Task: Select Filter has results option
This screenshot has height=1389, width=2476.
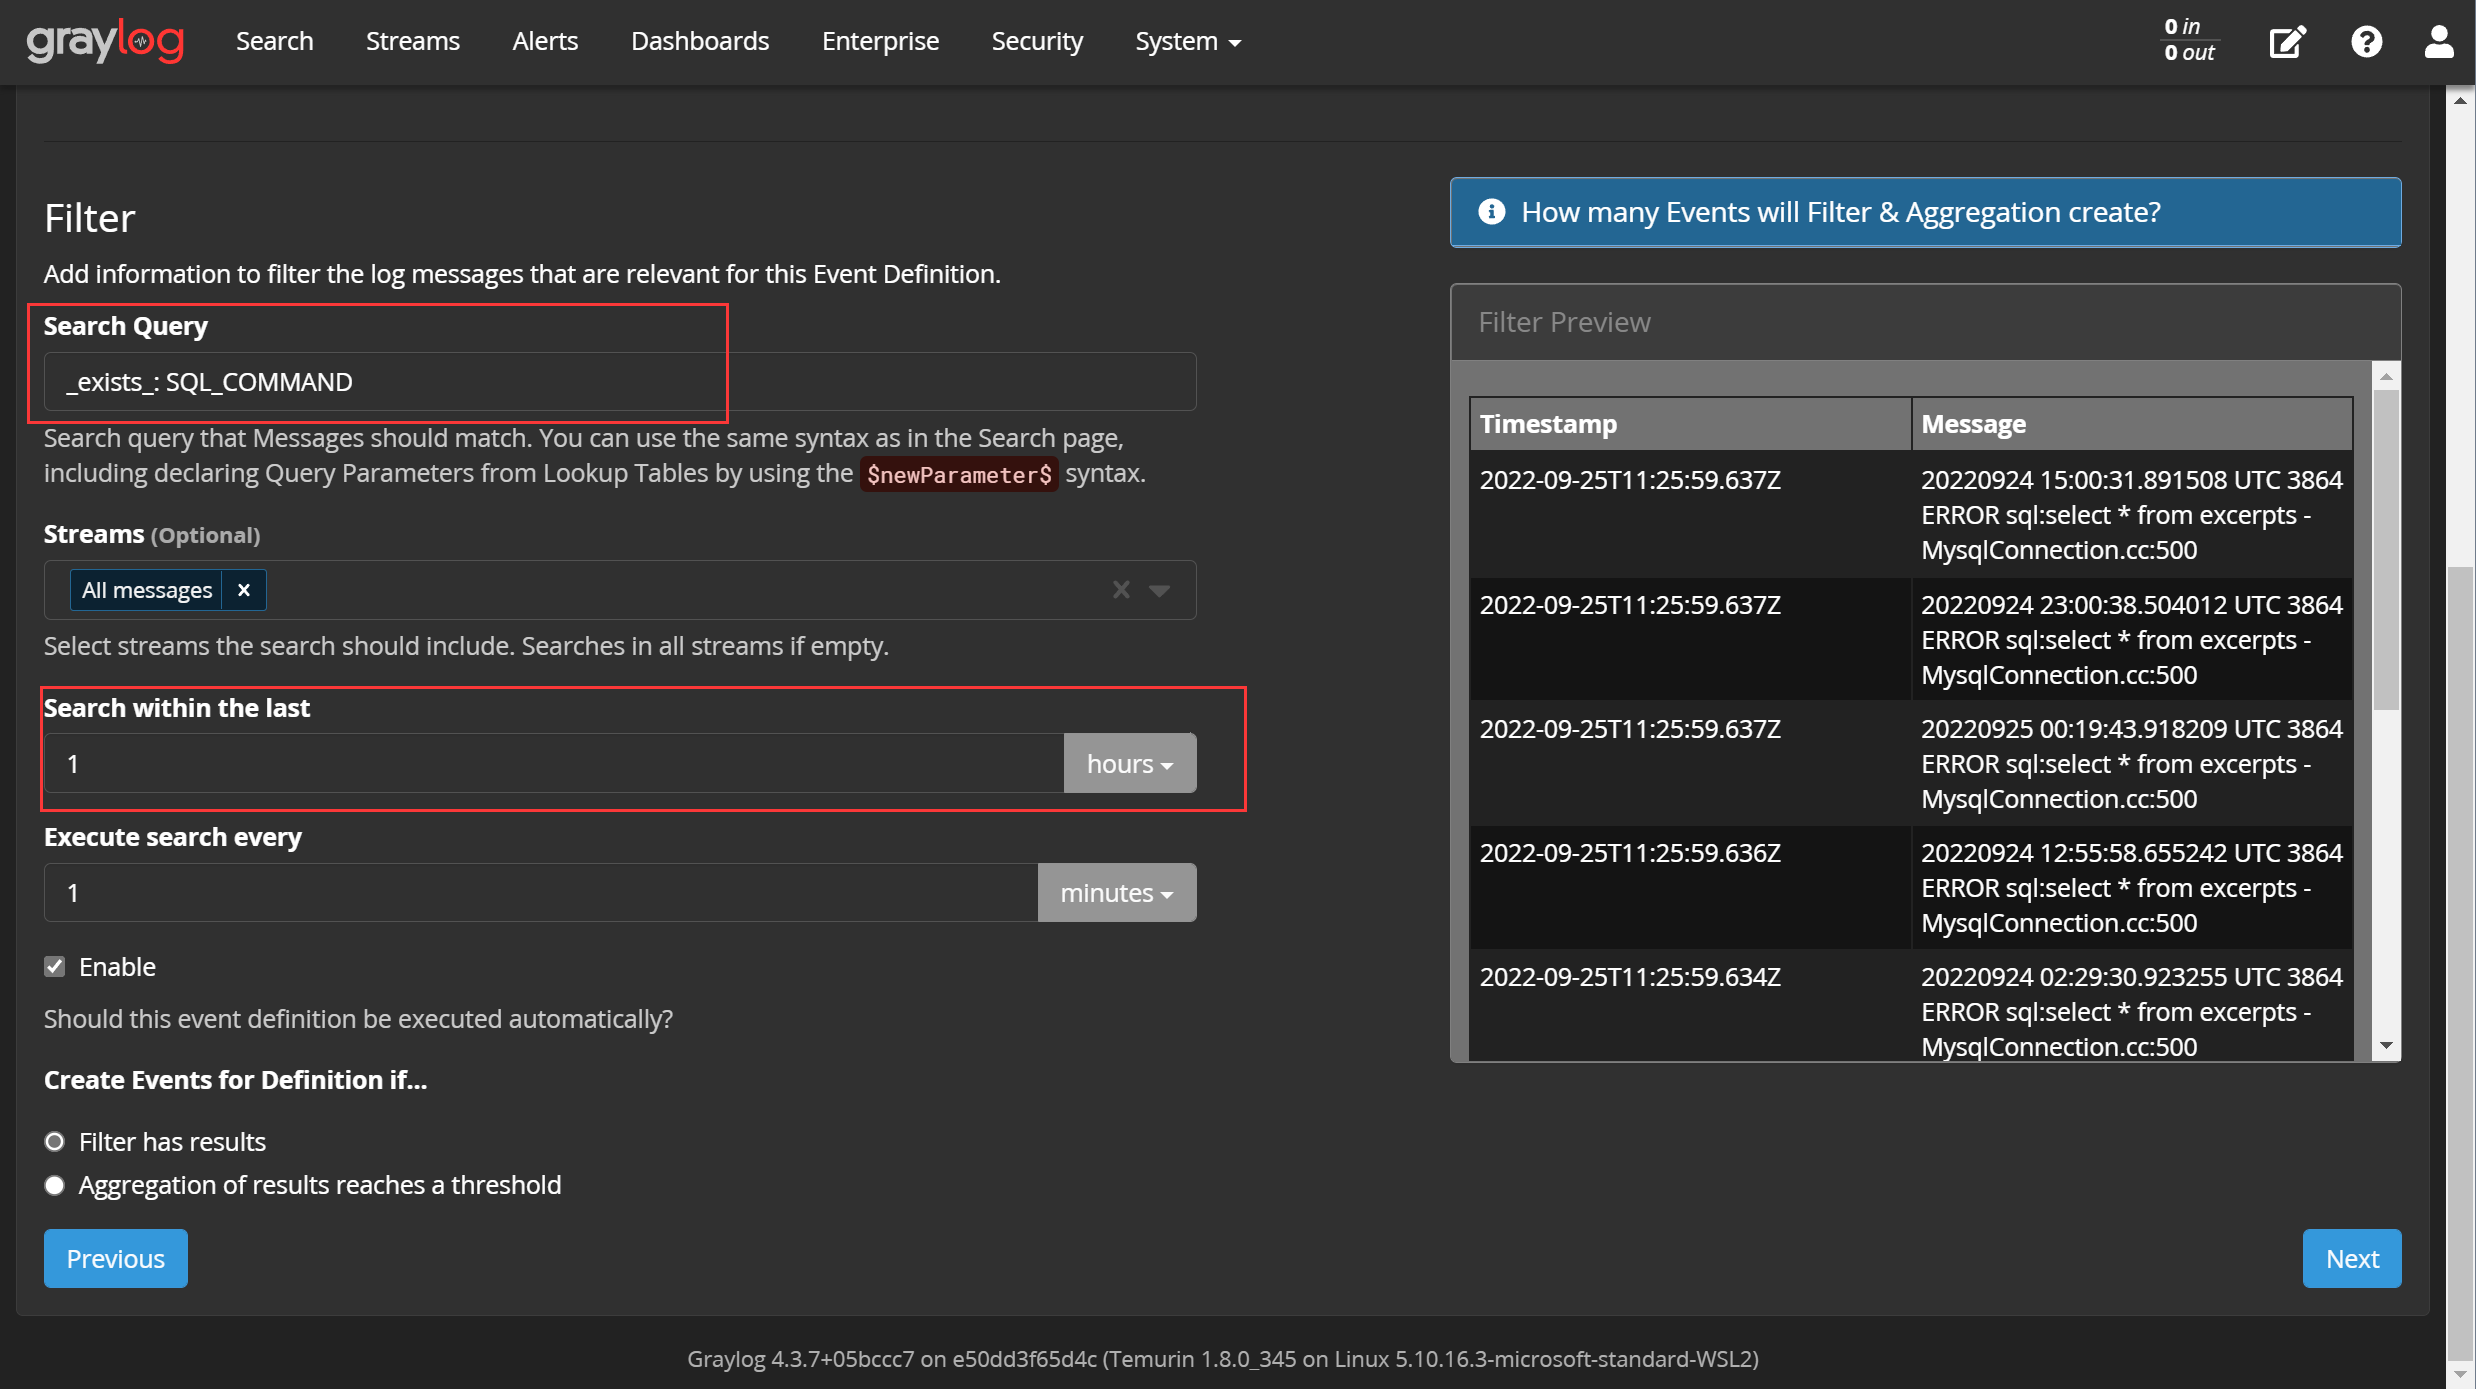Action: 55,1142
